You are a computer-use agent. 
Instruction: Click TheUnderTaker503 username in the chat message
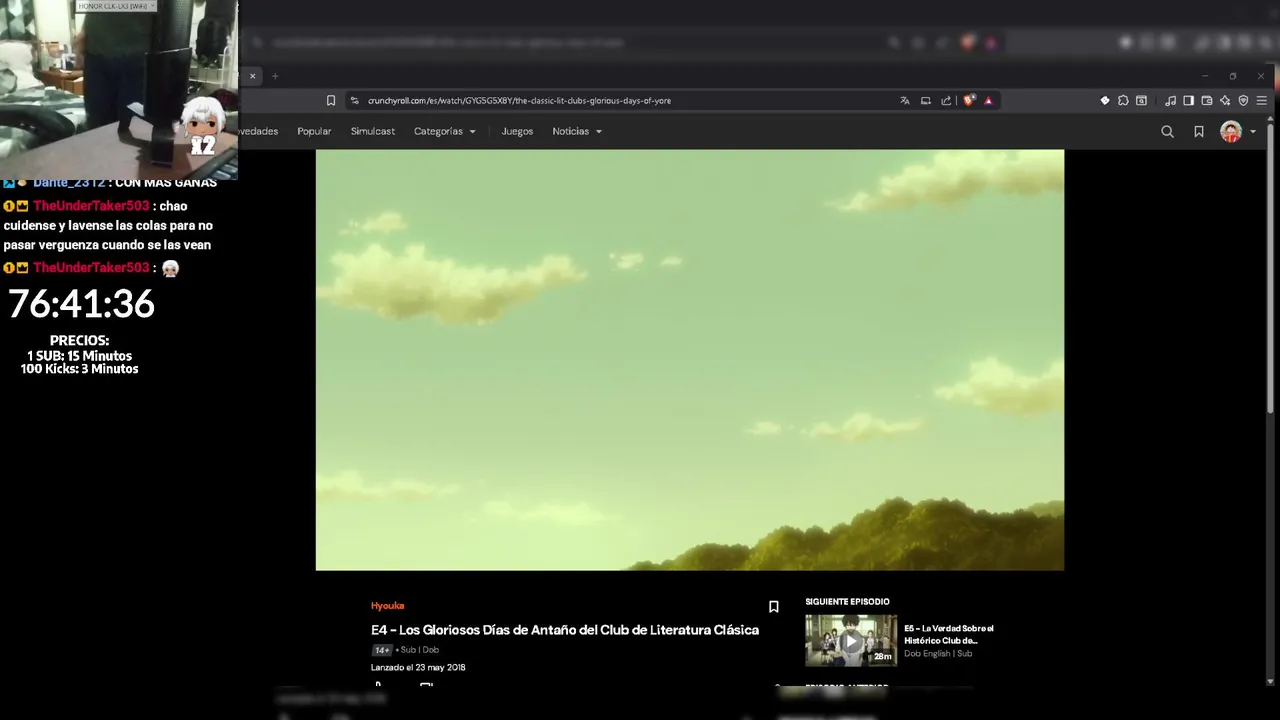click(91, 206)
